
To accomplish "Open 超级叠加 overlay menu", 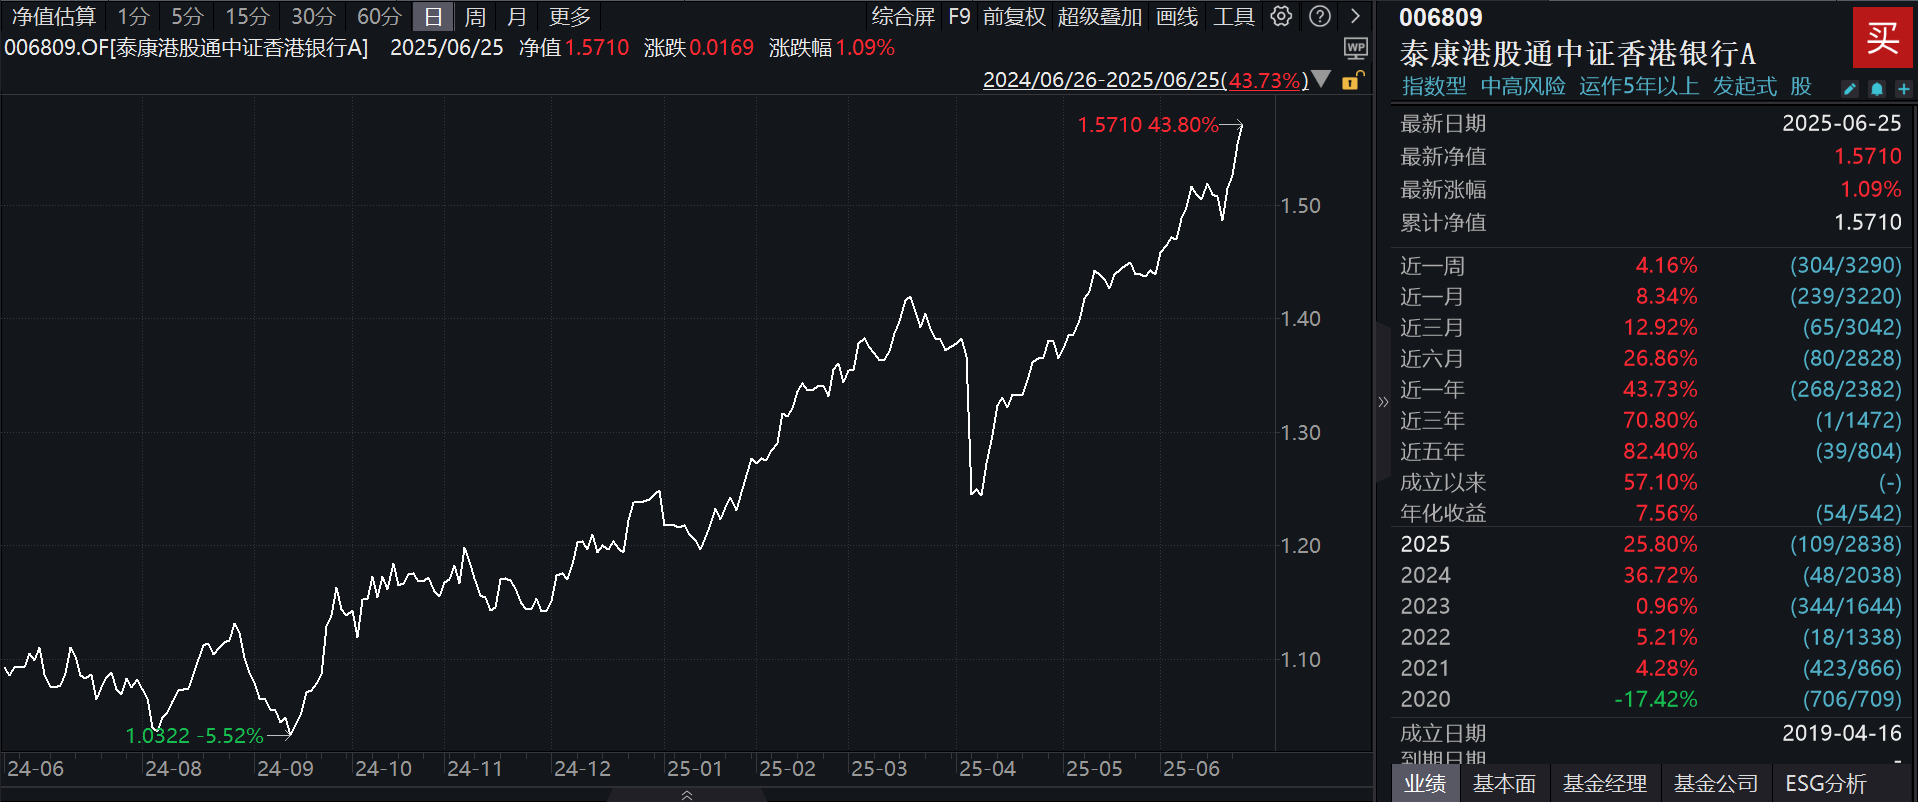I will click(1099, 17).
